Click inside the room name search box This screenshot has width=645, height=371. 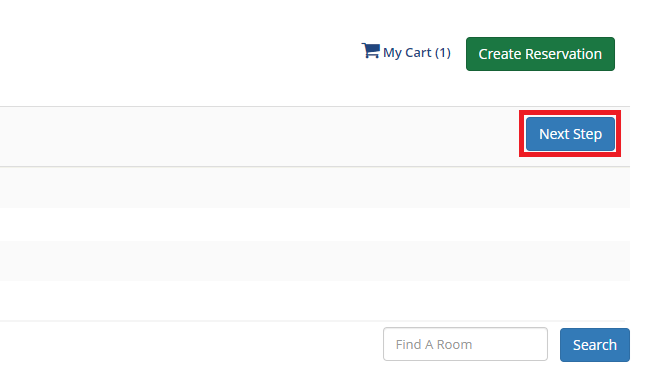coord(465,344)
